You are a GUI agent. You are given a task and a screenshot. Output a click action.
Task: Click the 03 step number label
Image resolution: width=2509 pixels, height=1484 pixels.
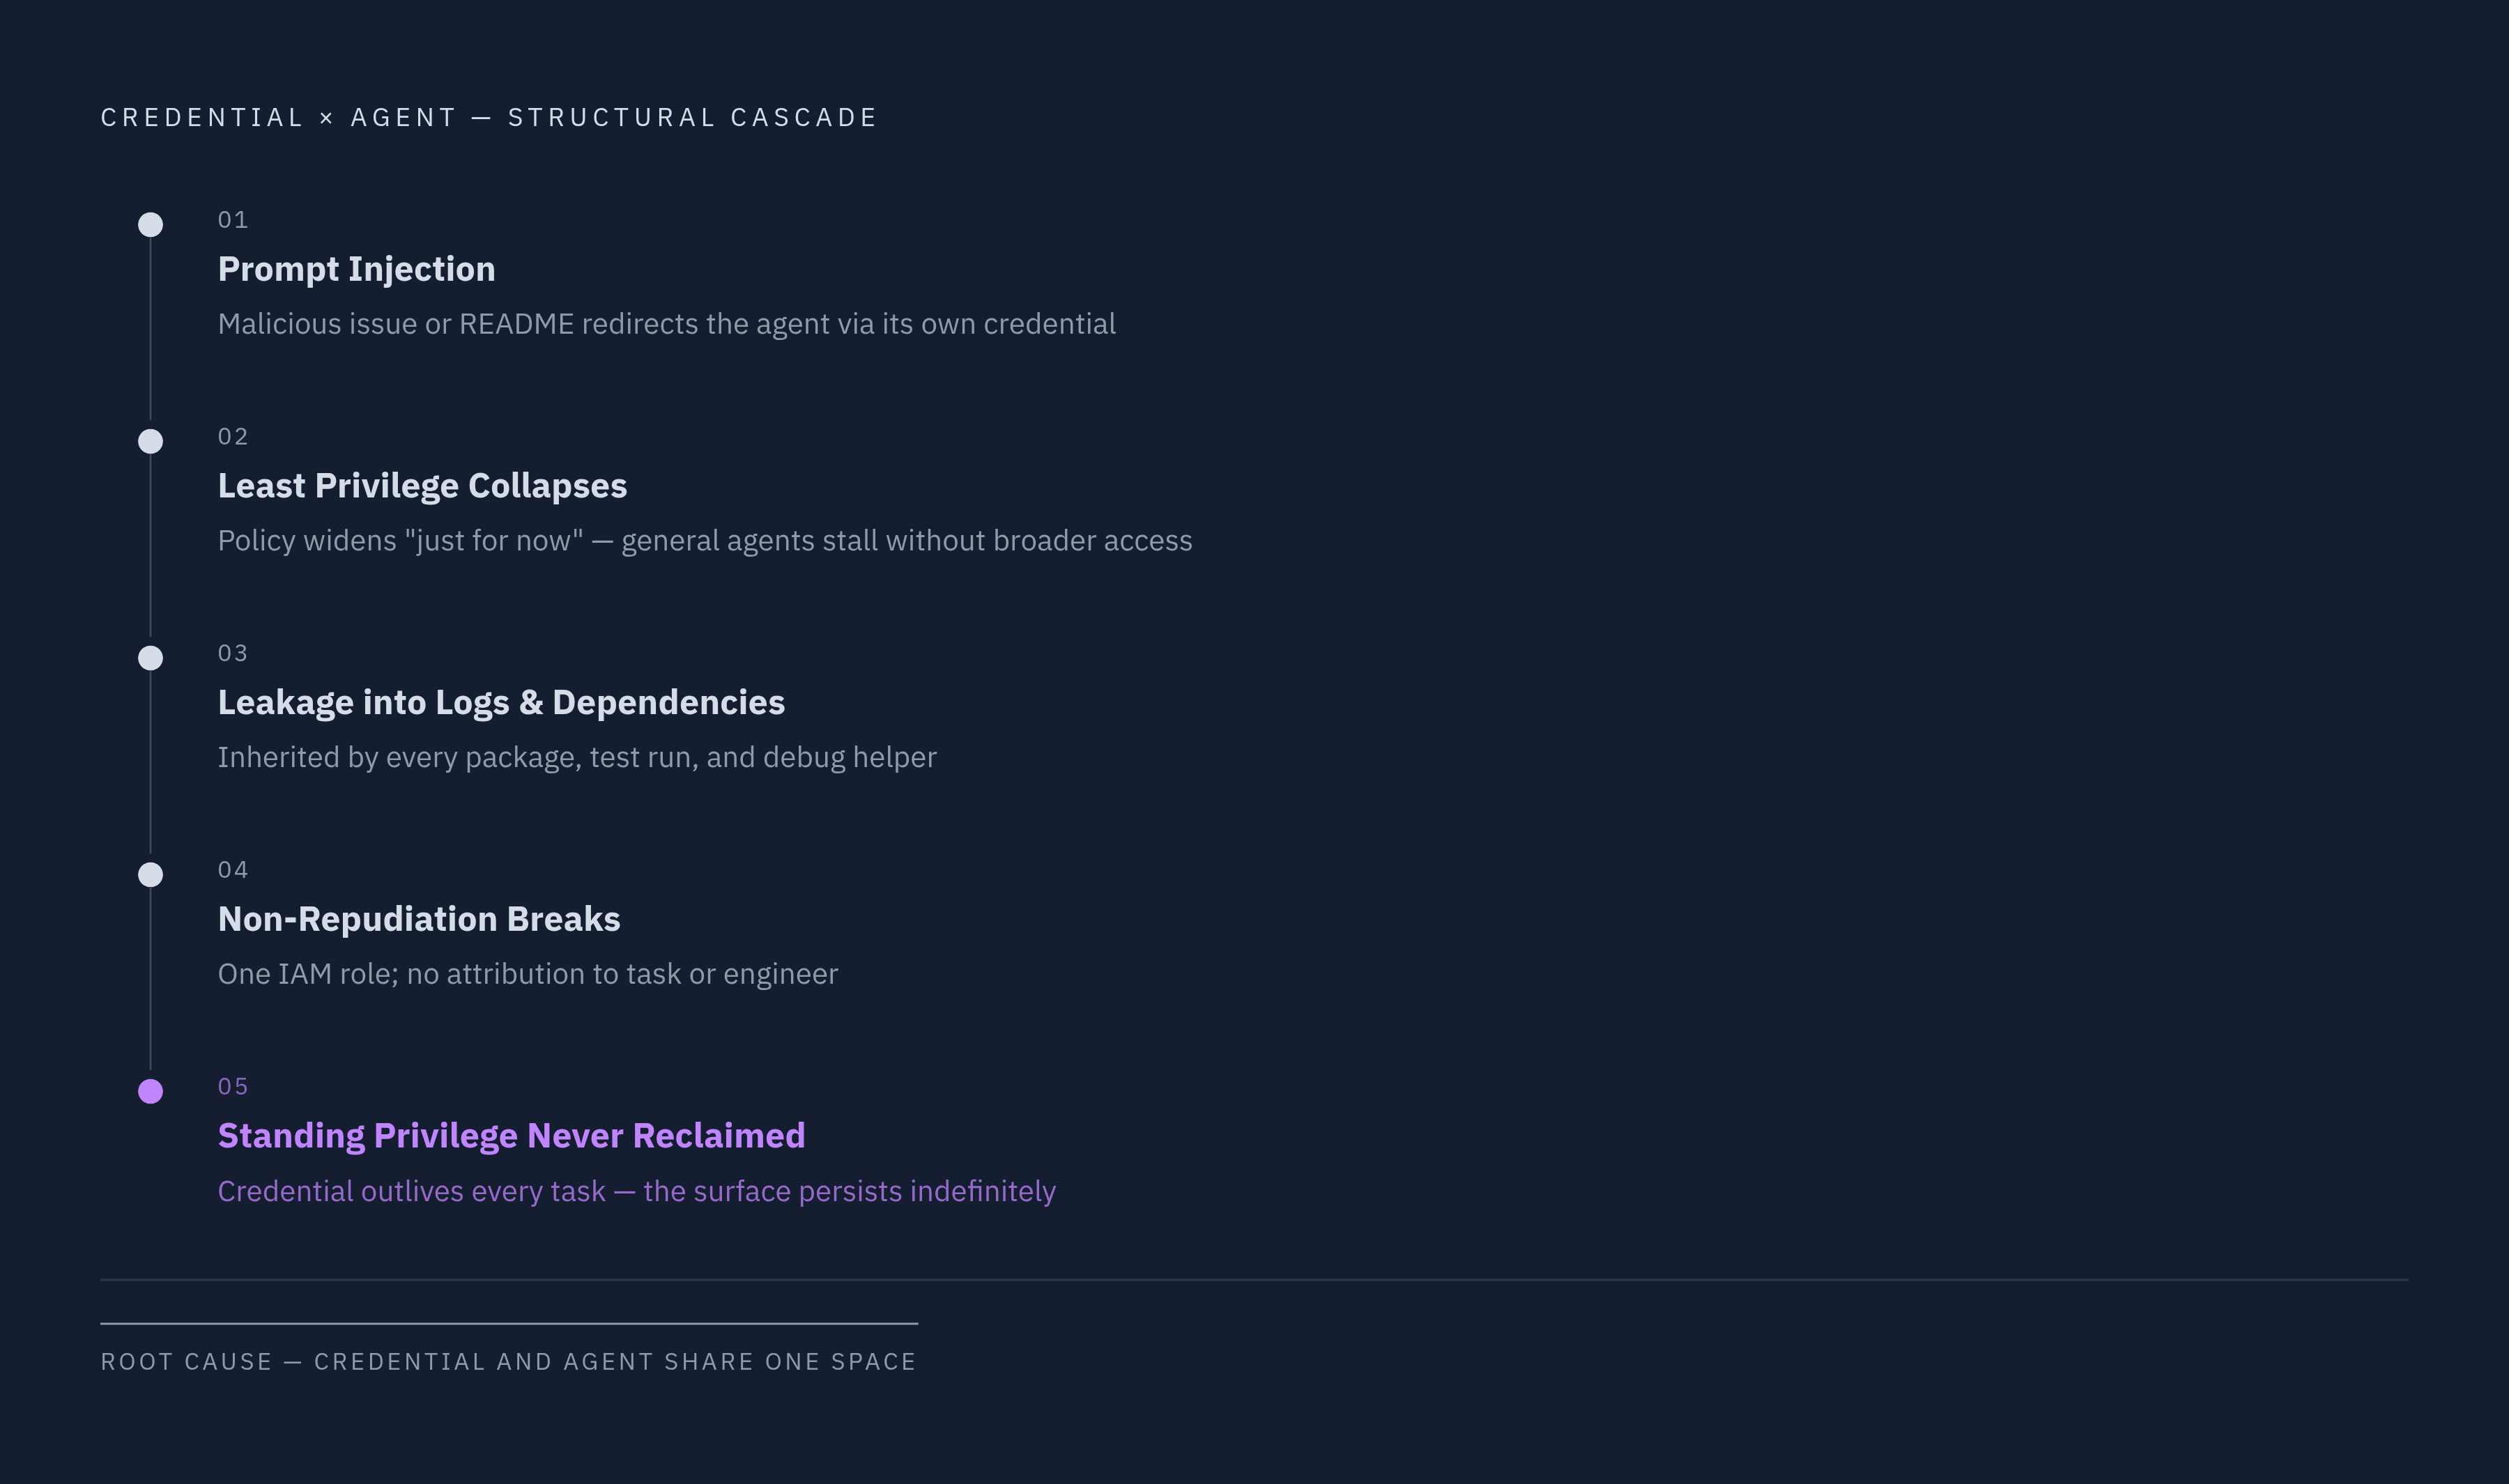pos(233,653)
